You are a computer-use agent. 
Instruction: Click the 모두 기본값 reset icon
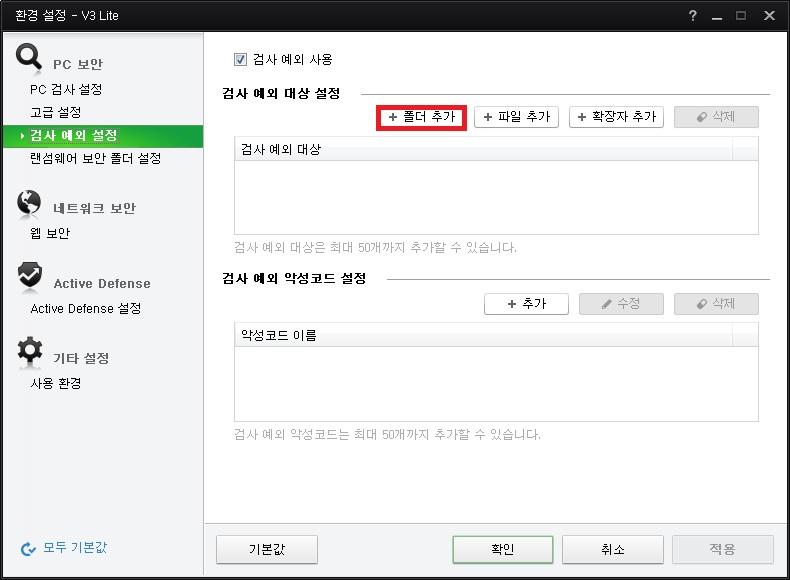point(28,548)
